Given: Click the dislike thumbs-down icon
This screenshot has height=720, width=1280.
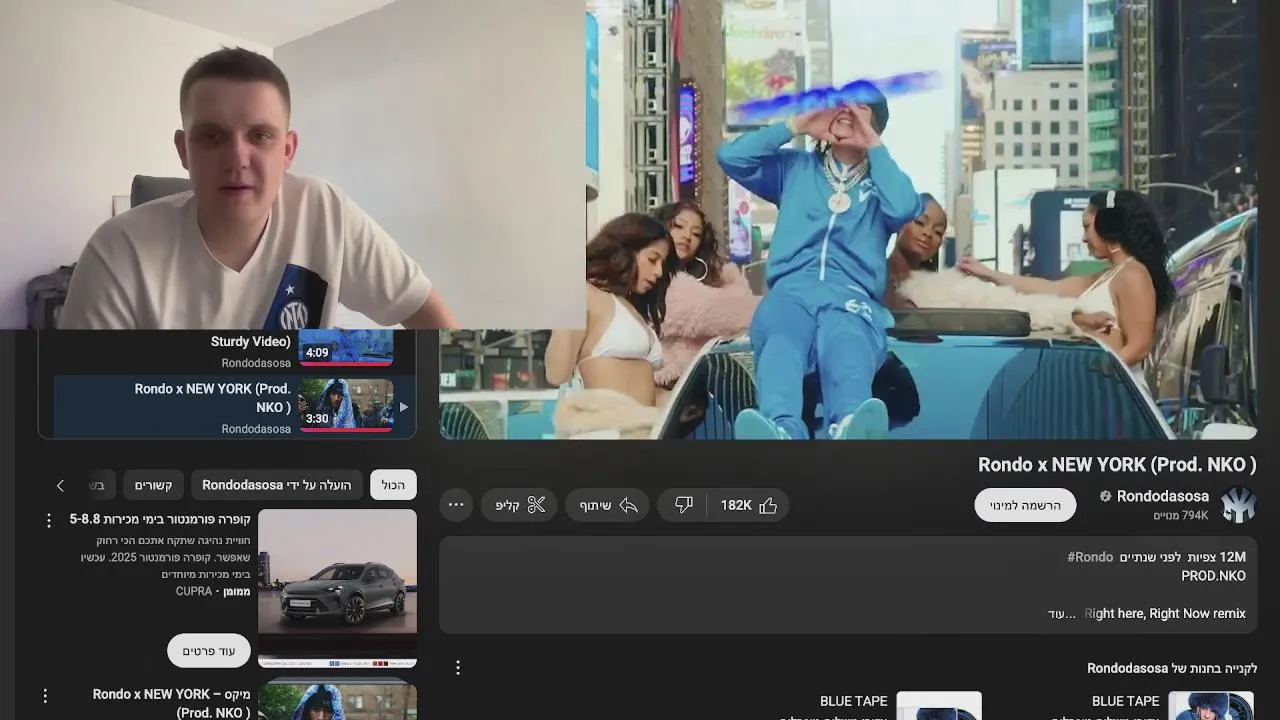Looking at the screenshot, I should coord(684,505).
